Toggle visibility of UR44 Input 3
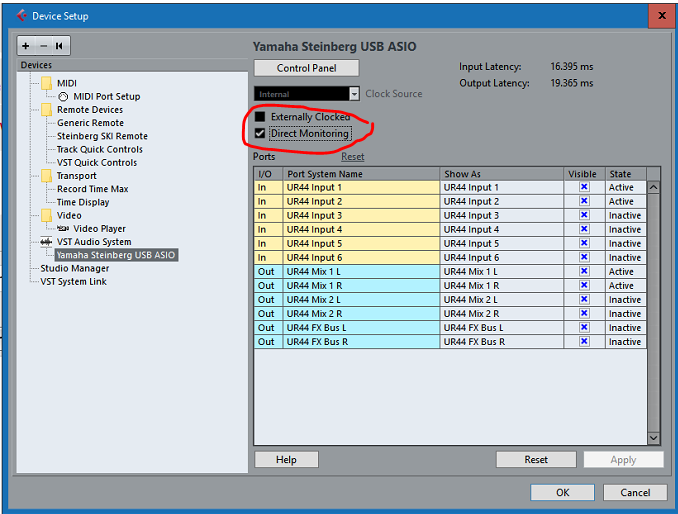The image size is (678, 514). pos(584,215)
